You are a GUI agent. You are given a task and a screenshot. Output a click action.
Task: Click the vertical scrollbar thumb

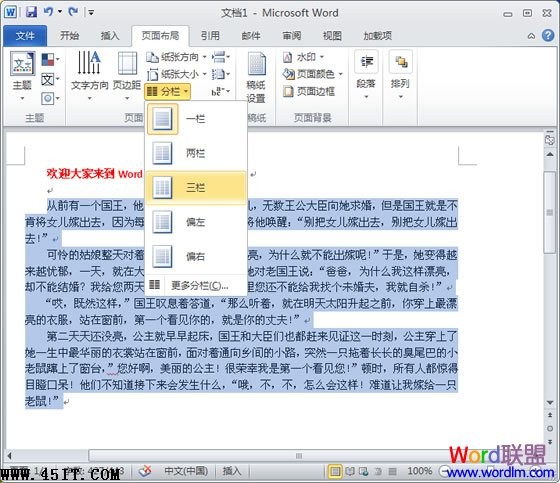[550, 213]
